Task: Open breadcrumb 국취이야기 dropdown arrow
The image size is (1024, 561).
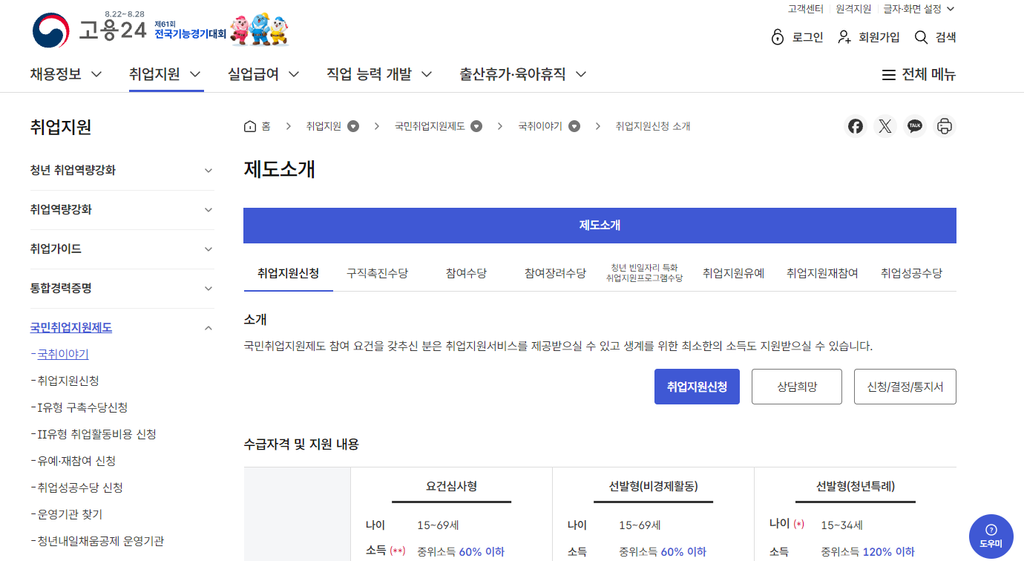Action: tap(574, 126)
